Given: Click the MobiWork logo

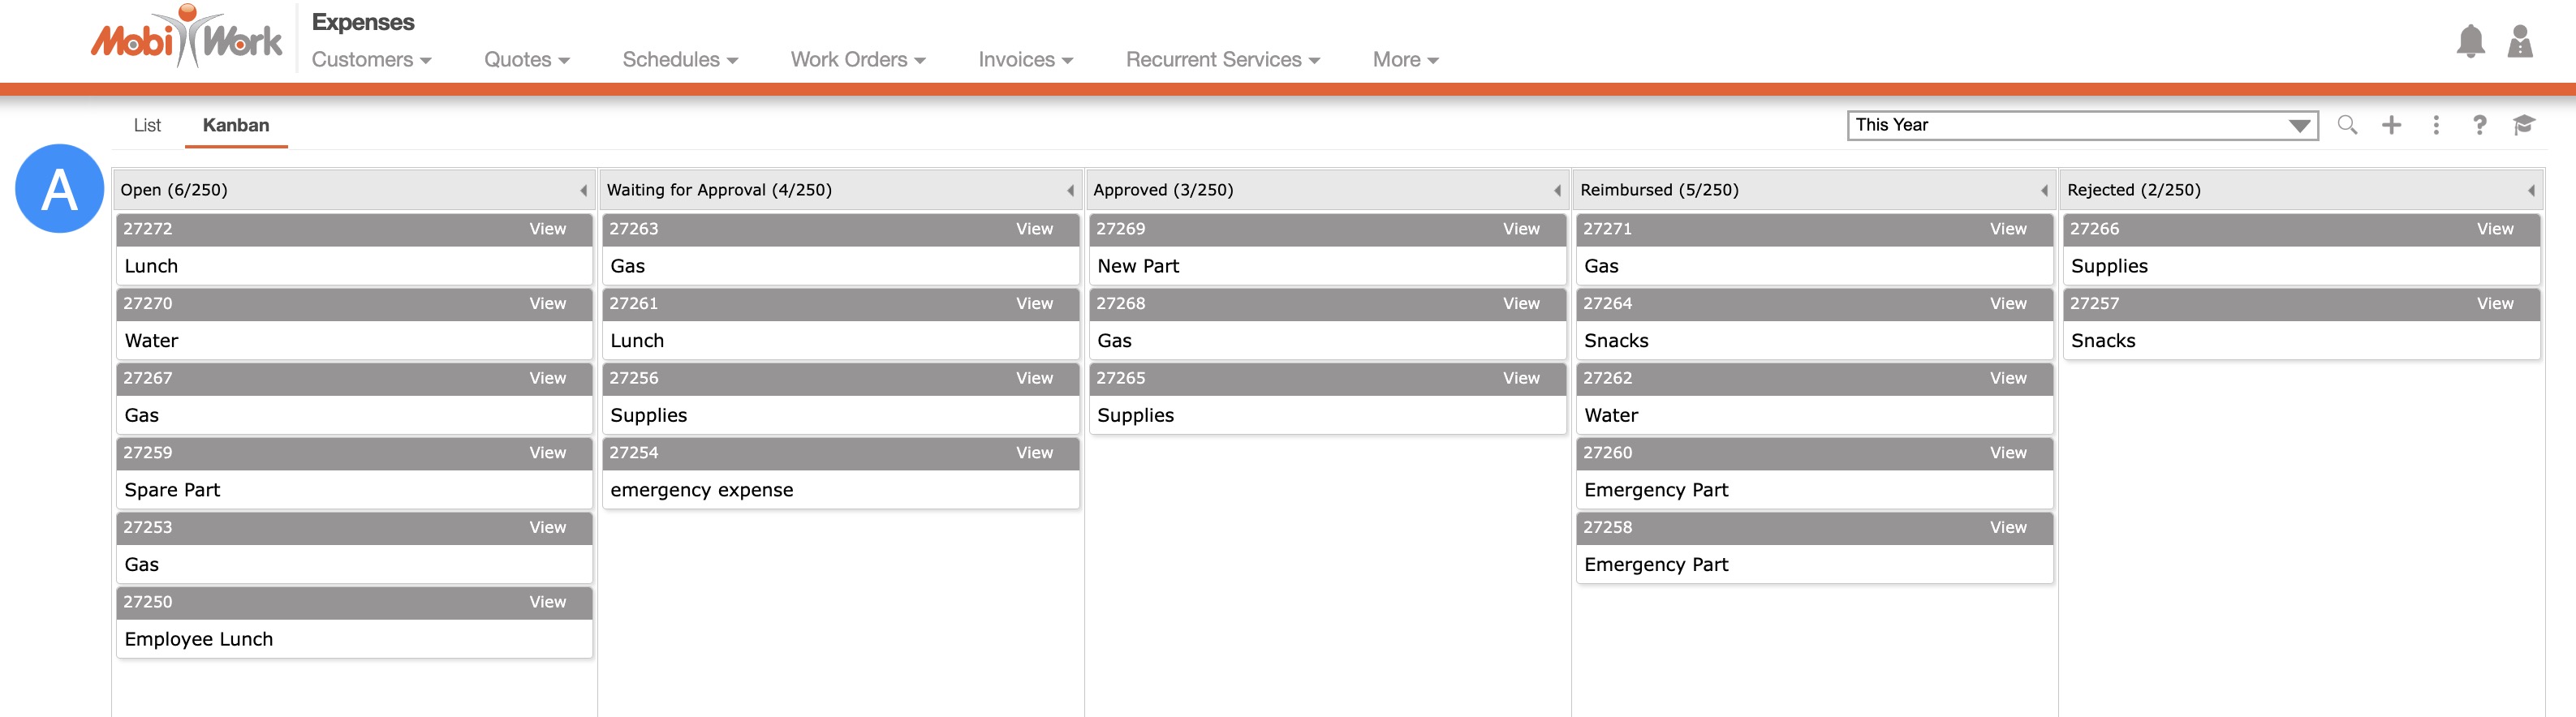Looking at the screenshot, I should [187, 40].
